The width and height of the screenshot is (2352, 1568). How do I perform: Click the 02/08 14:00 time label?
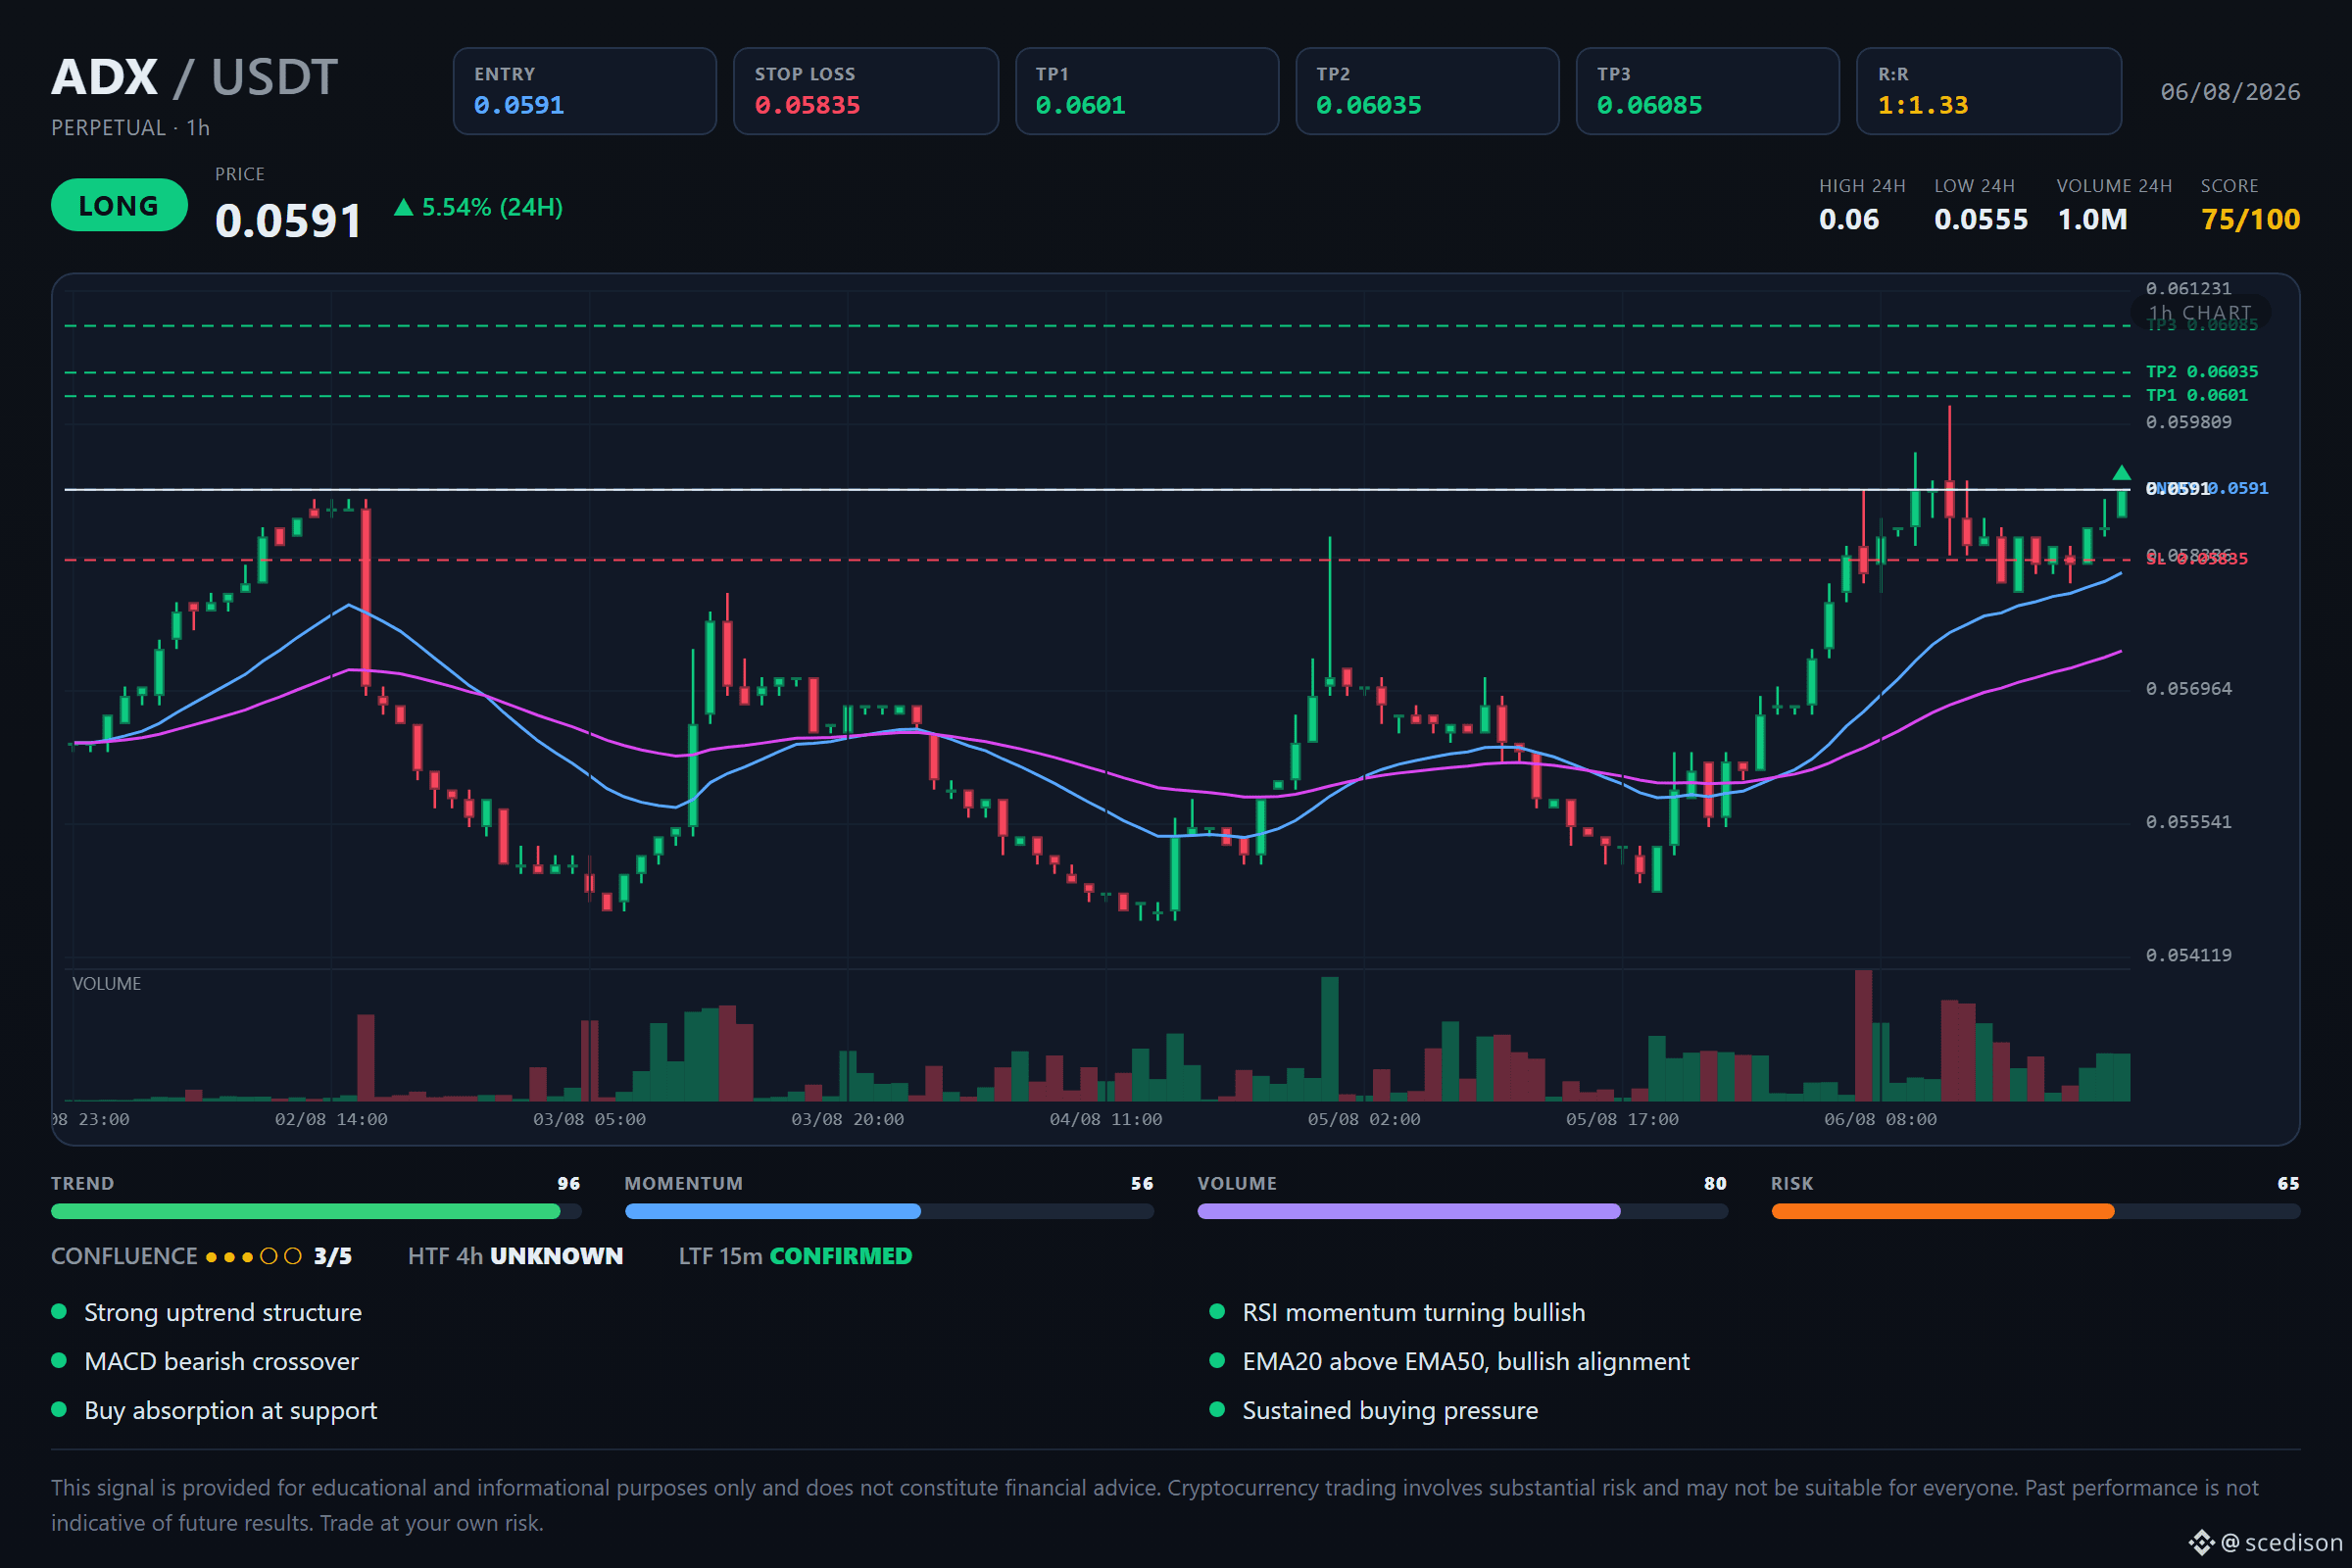click(x=331, y=1119)
